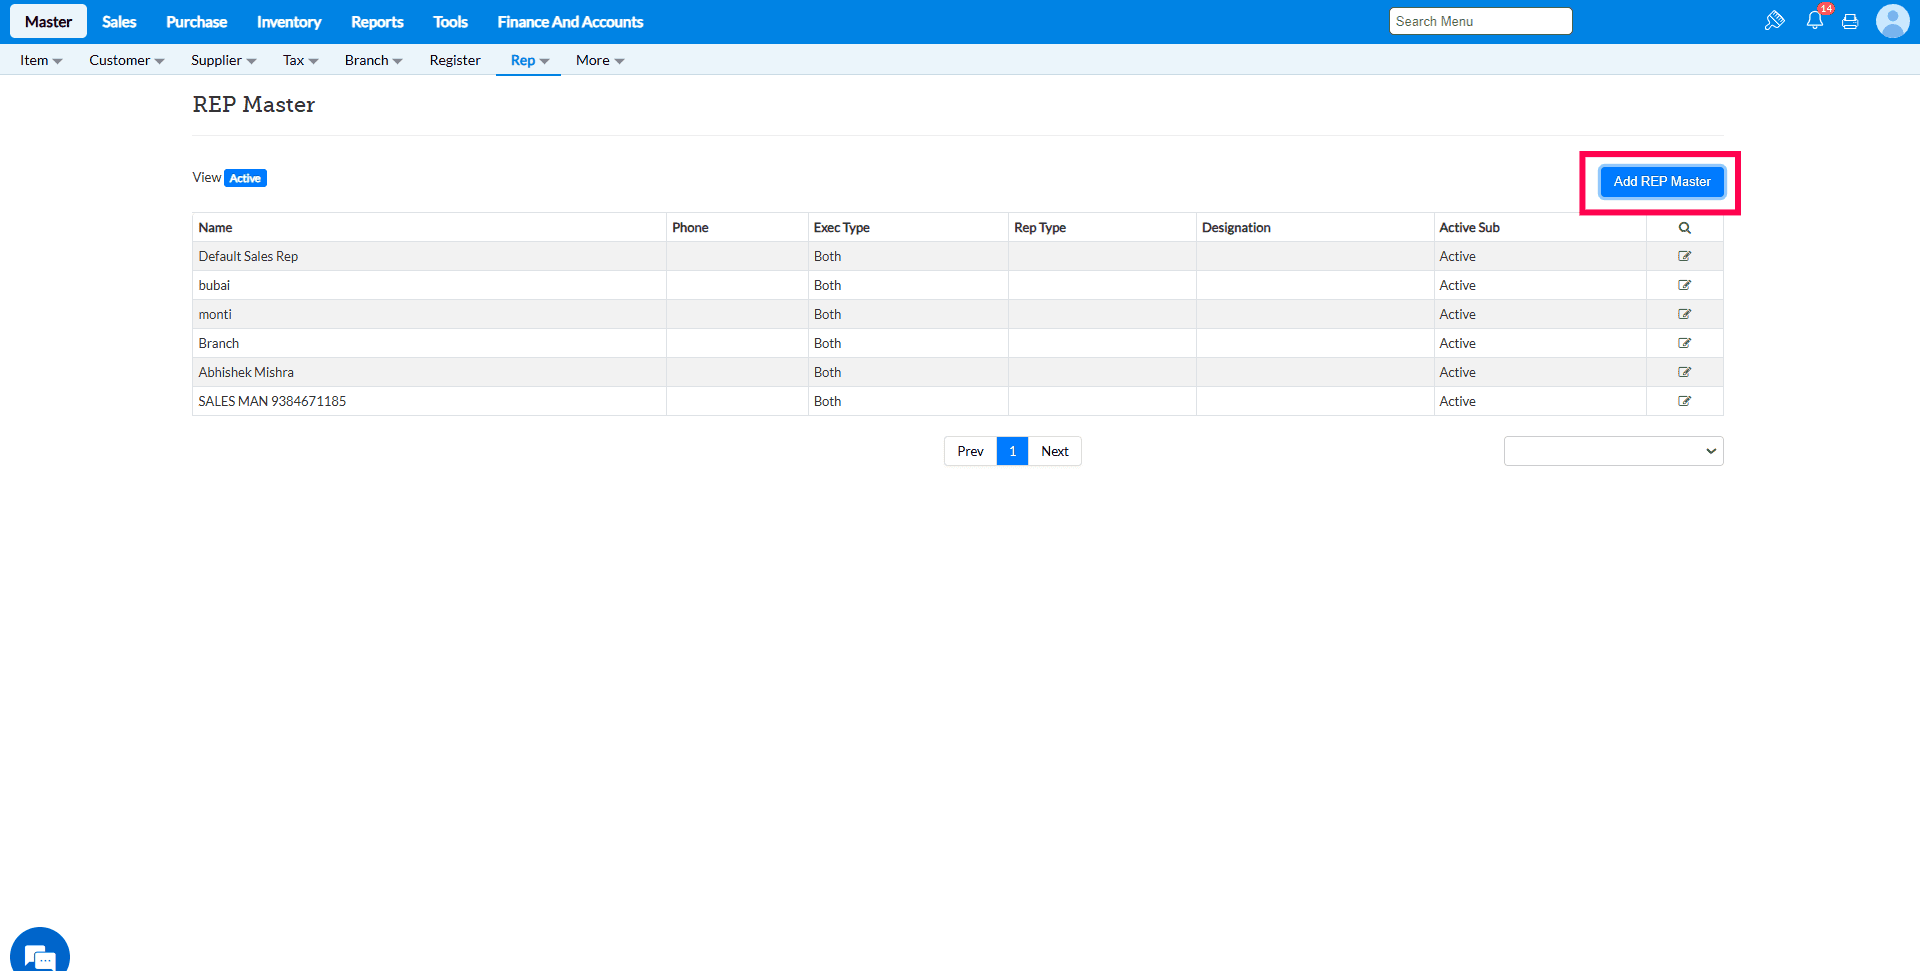Edit the Default Sales Rep row

tap(1684, 257)
